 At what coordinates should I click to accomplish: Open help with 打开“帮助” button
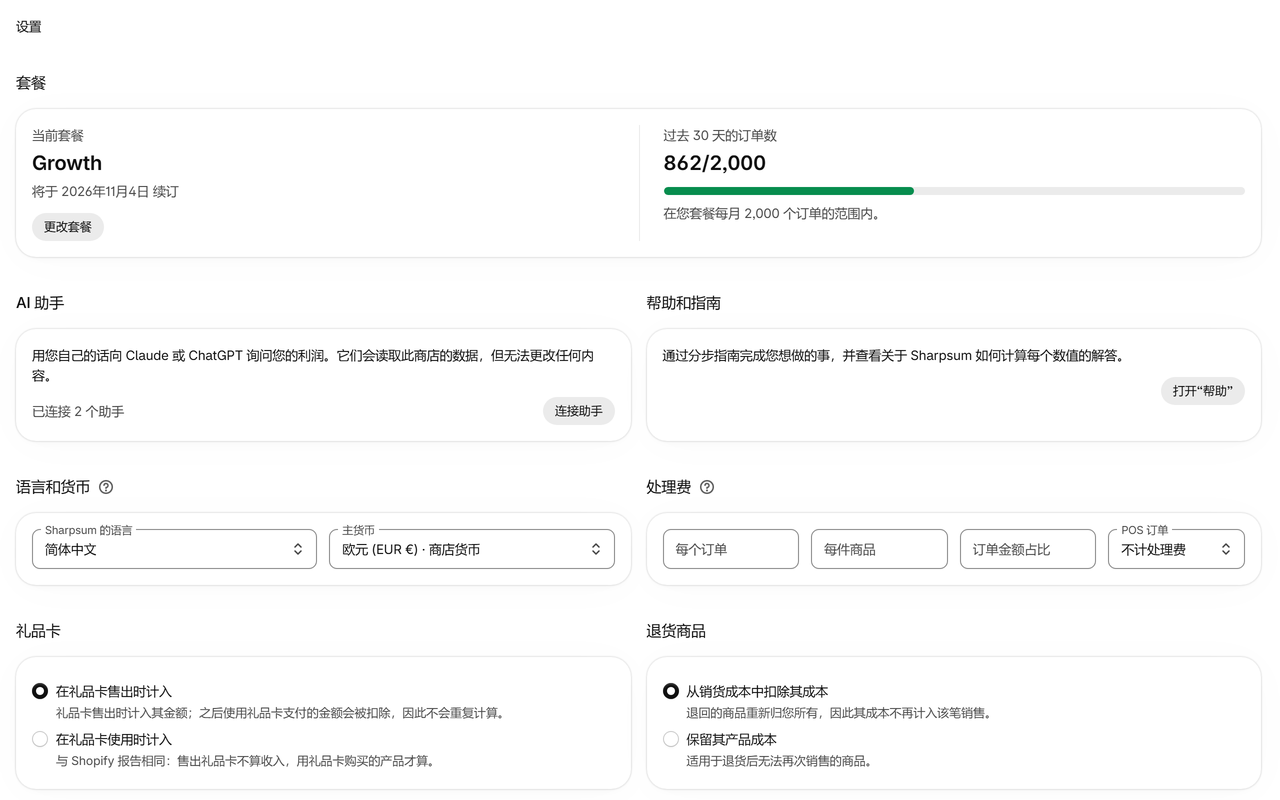tap(1203, 391)
